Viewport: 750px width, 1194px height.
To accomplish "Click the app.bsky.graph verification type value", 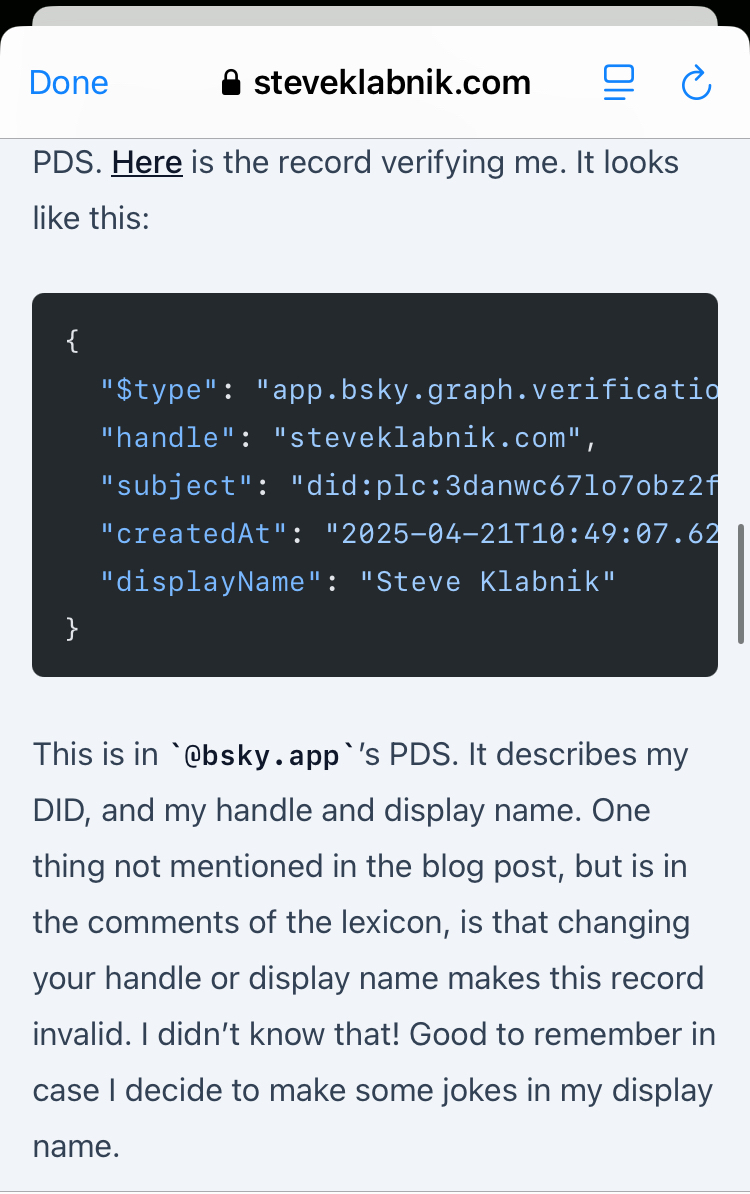I will [x=486, y=389].
